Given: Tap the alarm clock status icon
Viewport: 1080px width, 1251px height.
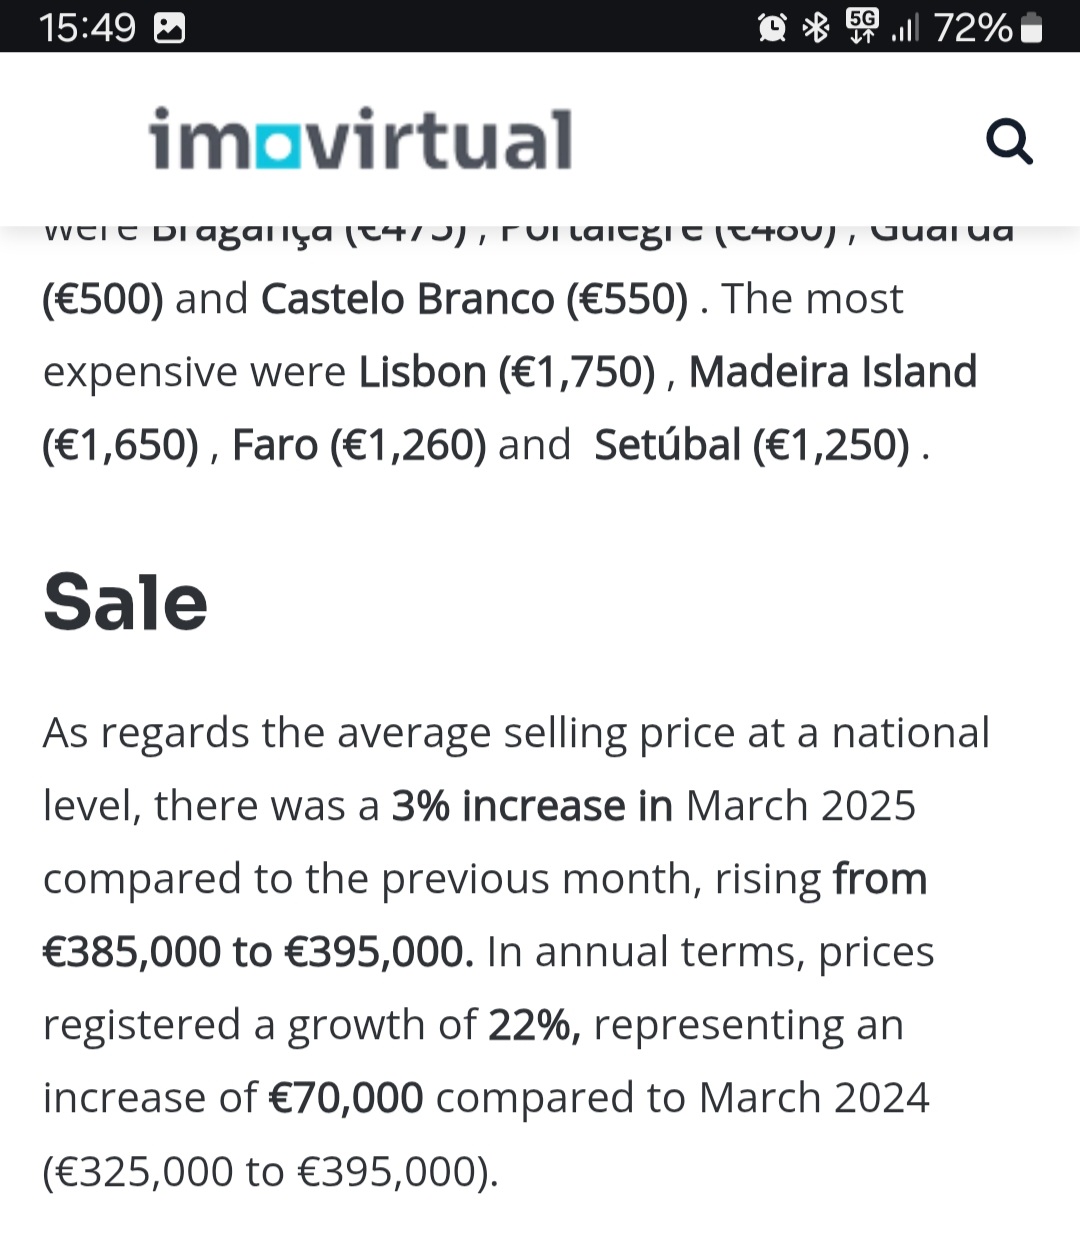Looking at the screenshot, I should 772,27.
